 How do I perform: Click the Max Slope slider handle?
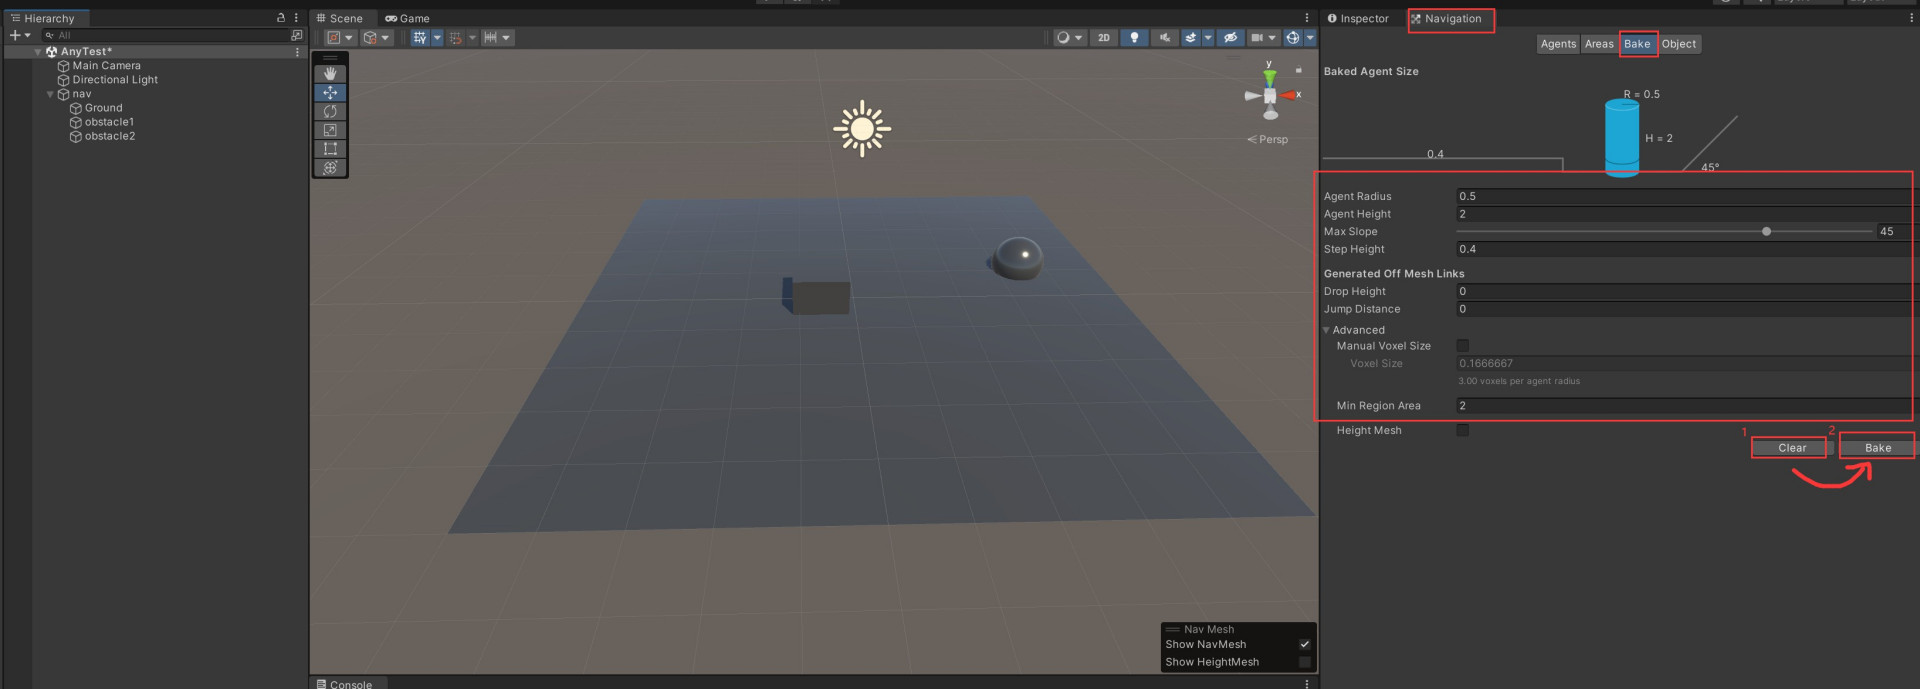click(1766, 232)
